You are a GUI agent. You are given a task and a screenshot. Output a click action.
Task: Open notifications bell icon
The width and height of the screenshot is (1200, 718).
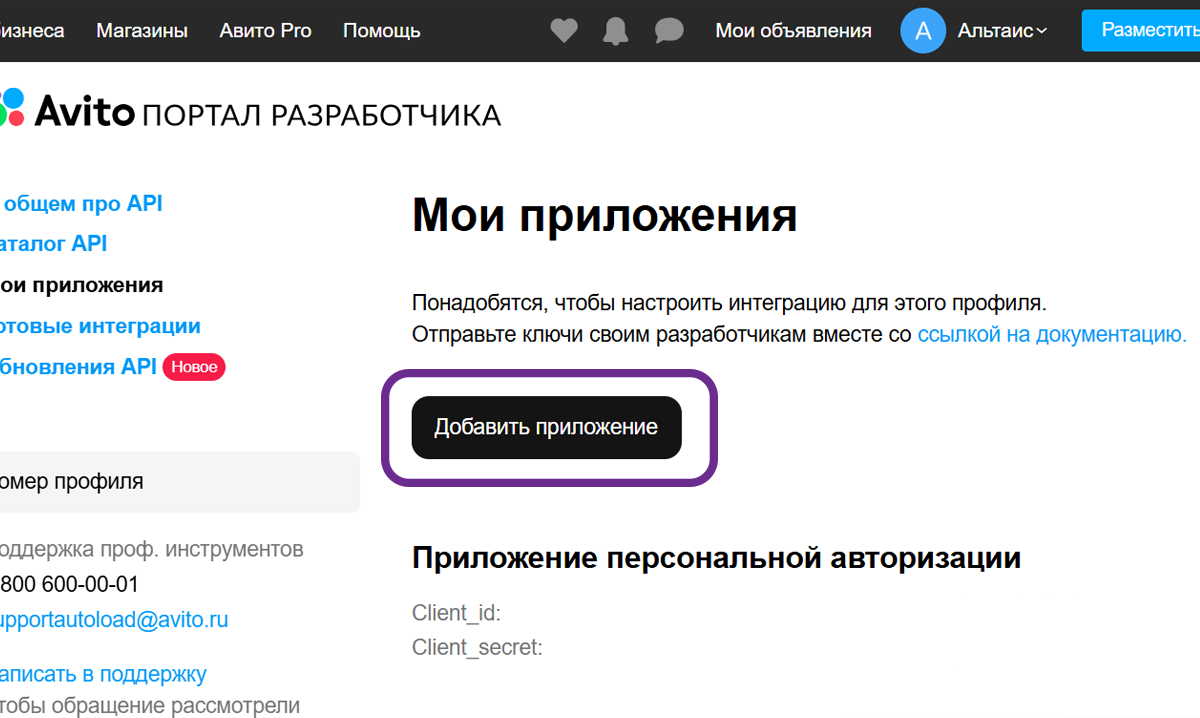coord(616,31)
